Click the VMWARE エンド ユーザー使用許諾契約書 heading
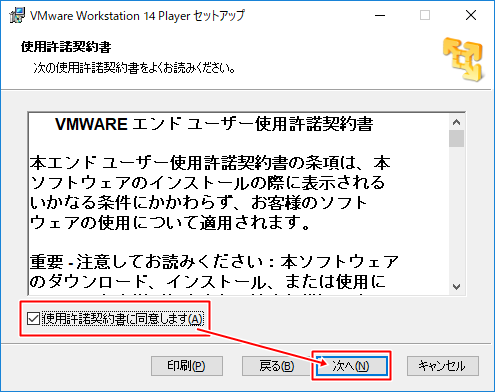The width and height of the screenshot is (495, 392). tap(214, 124)
